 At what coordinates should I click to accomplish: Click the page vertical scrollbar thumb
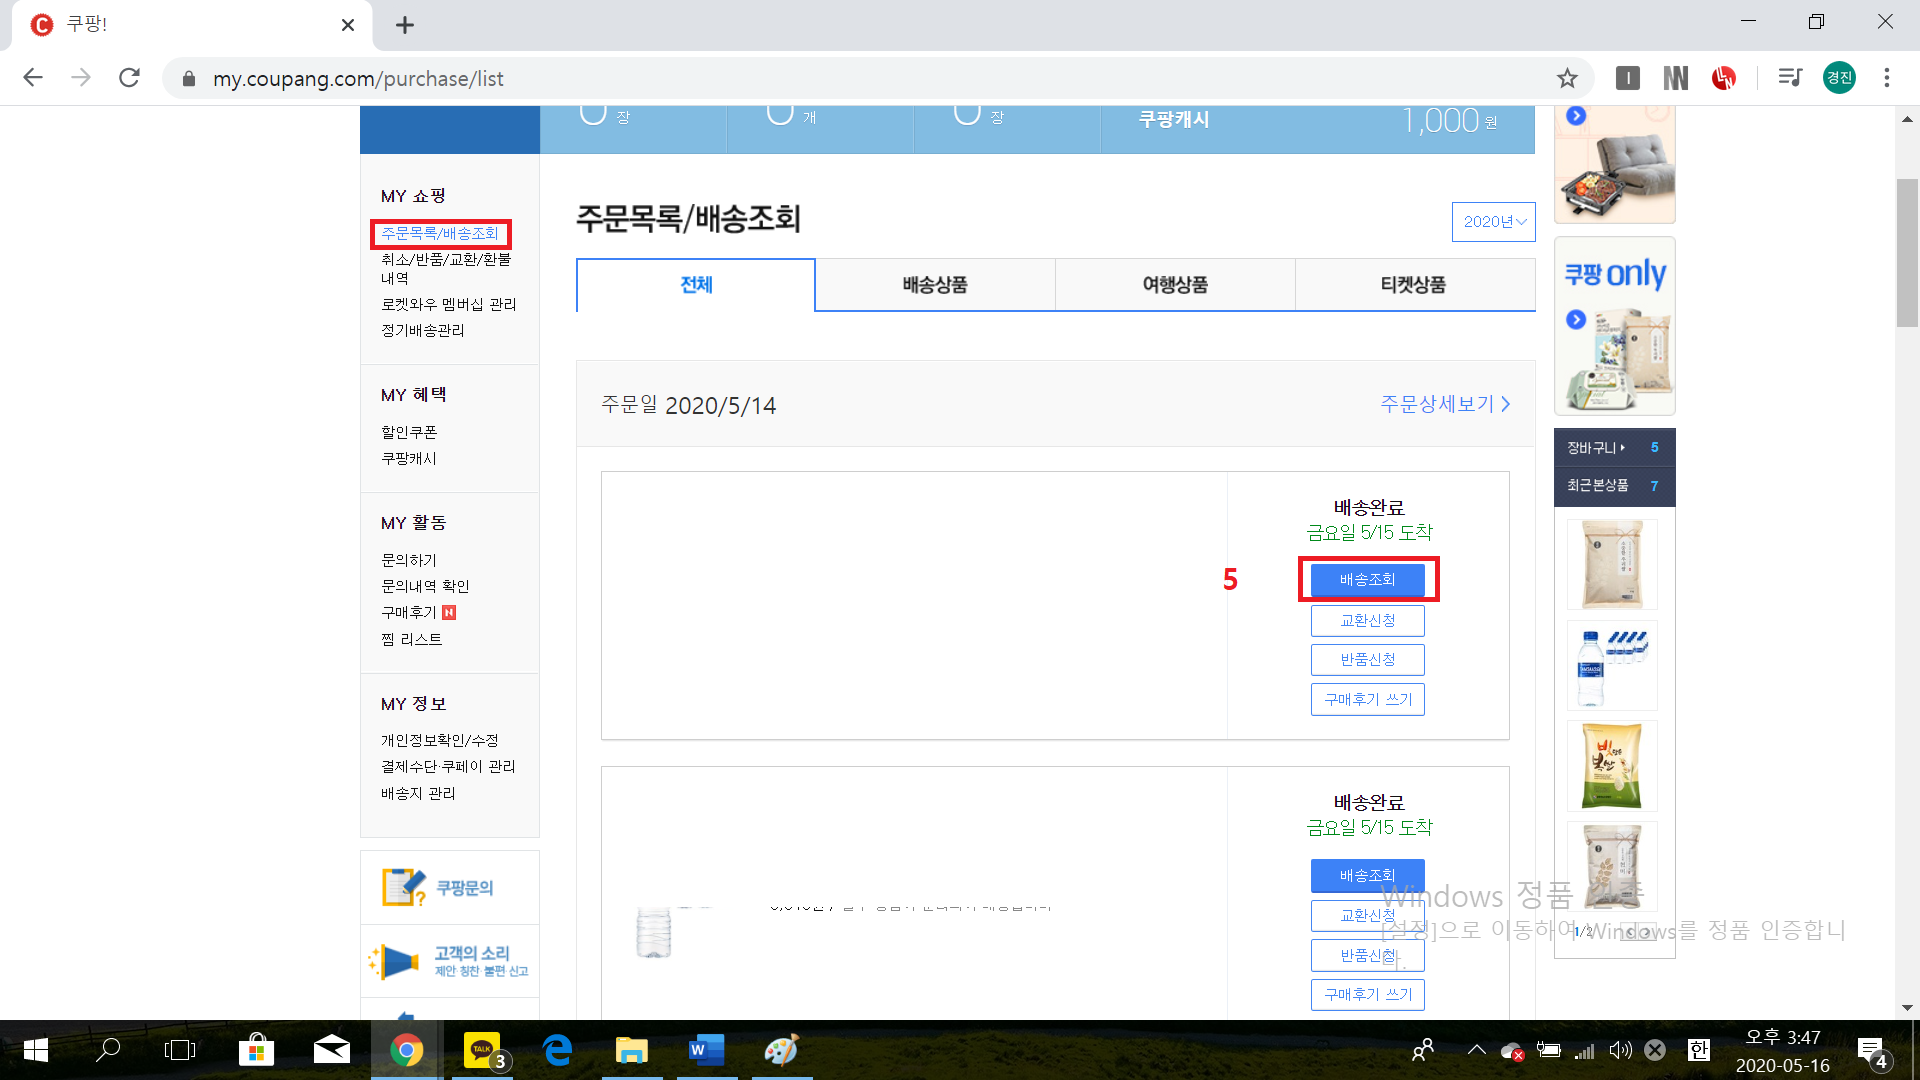click(x=1907, y=252)
